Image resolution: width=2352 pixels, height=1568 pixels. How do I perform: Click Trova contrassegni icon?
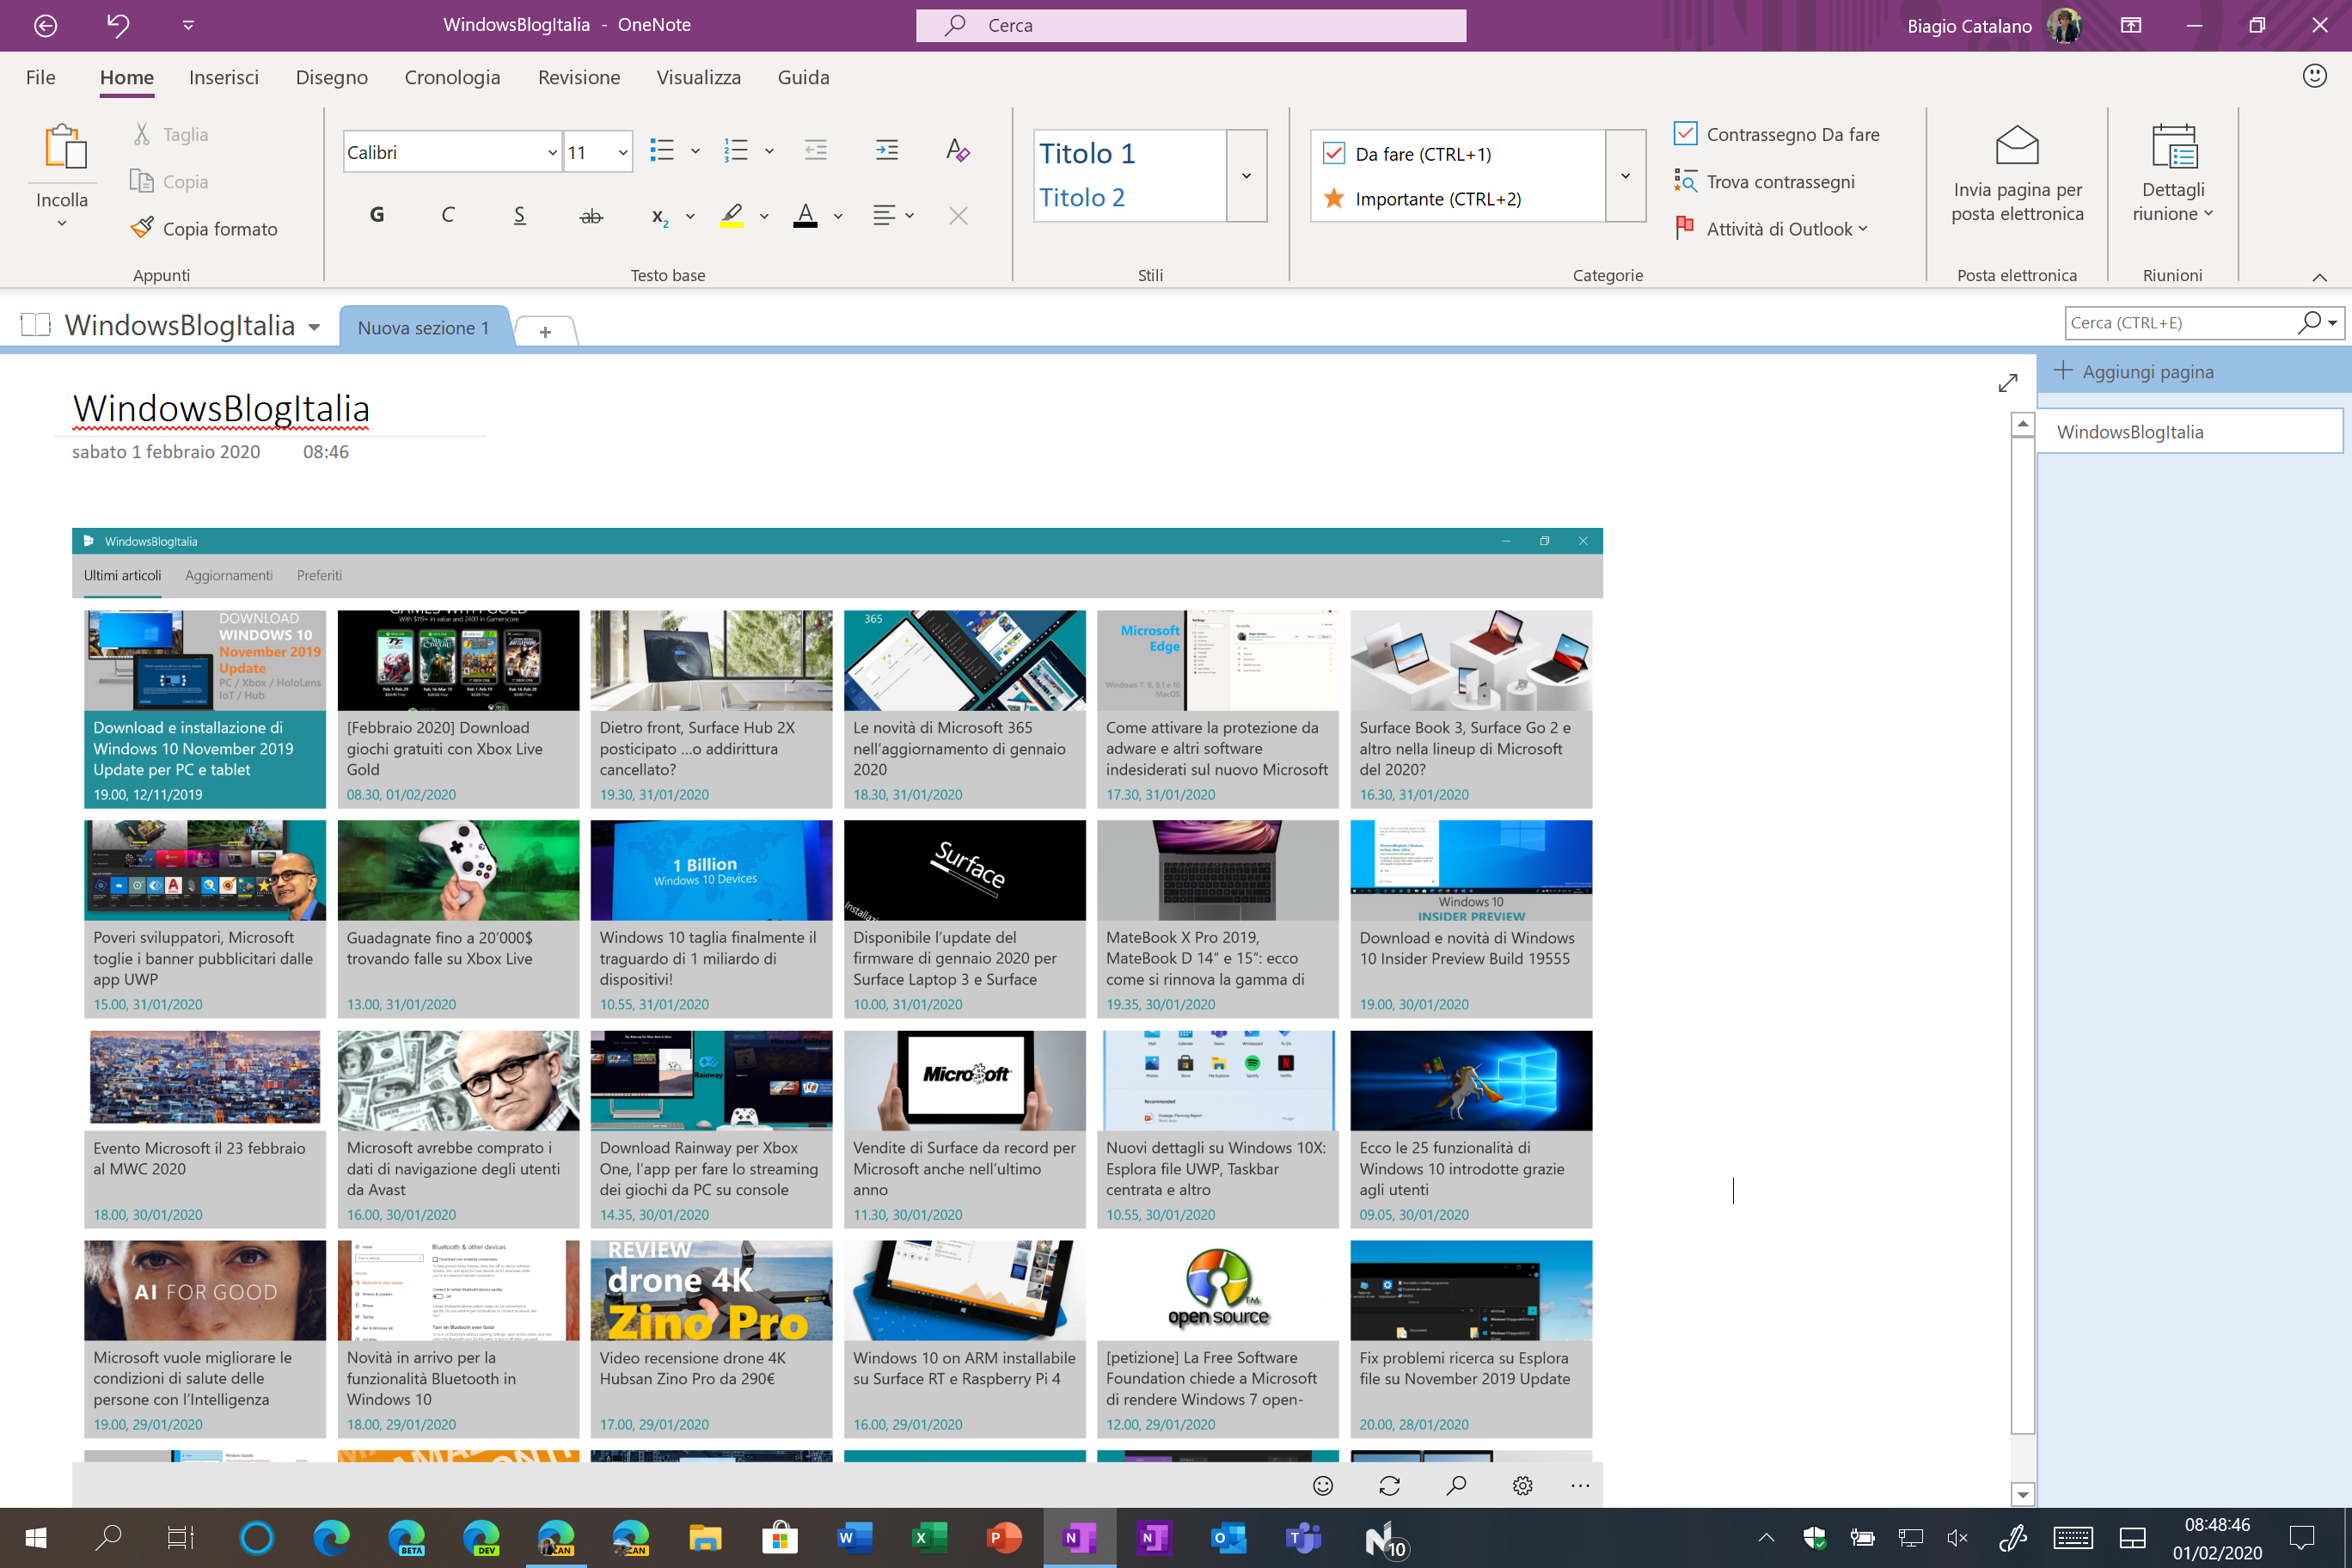[x=1685, y=181]
